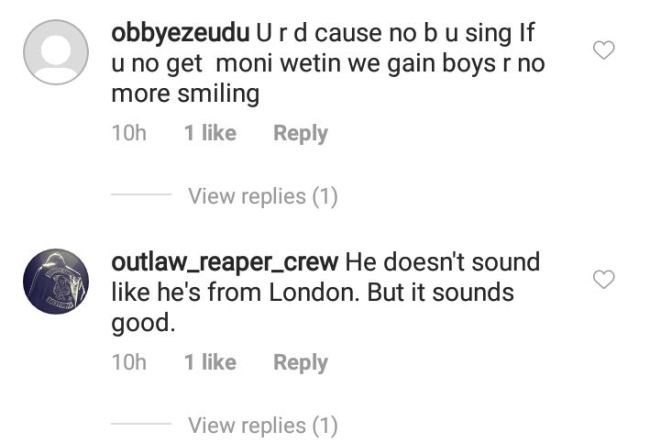Screen dimensions: 650x443
Task: Click the 10h timestamp under obbyezeudu's comment
Action: (128, 133)
